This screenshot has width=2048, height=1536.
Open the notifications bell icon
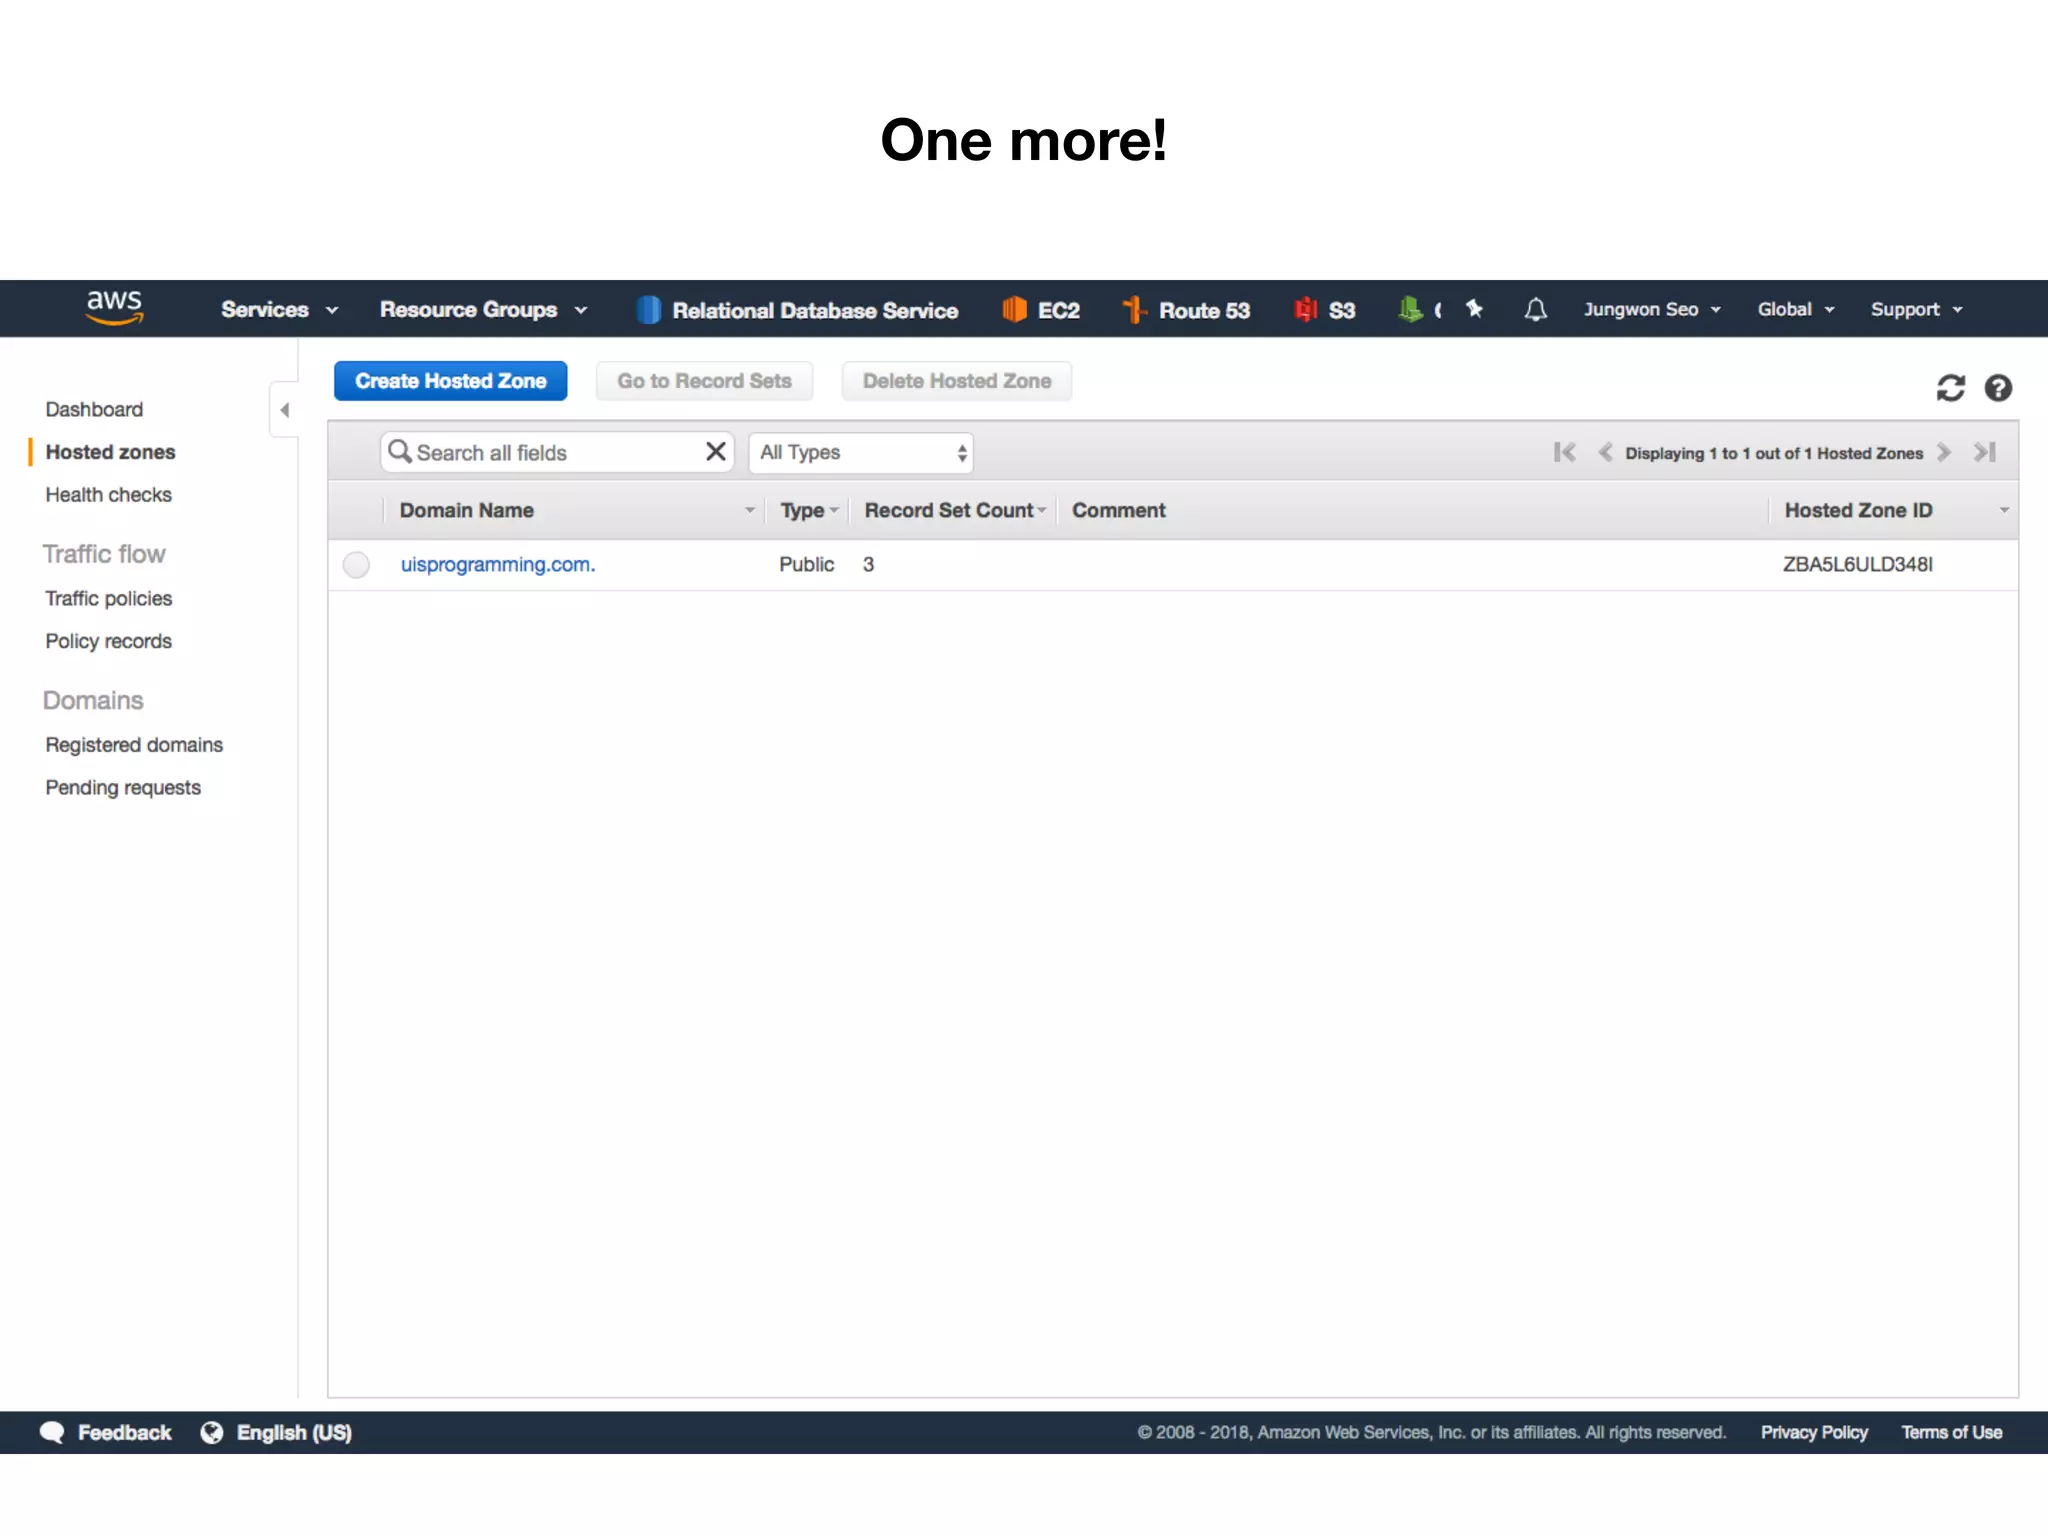(1535, 310)
